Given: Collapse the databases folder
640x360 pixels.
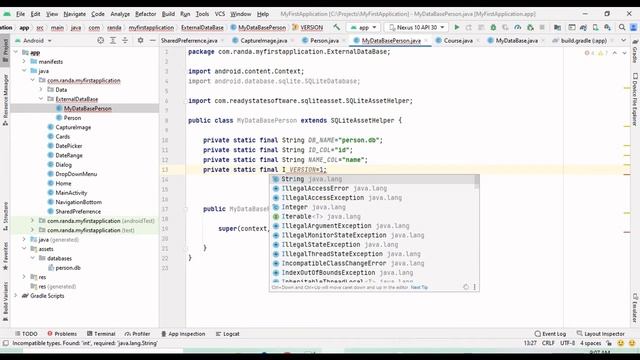Looking at the screenshot, I should (x=33, y=258).
